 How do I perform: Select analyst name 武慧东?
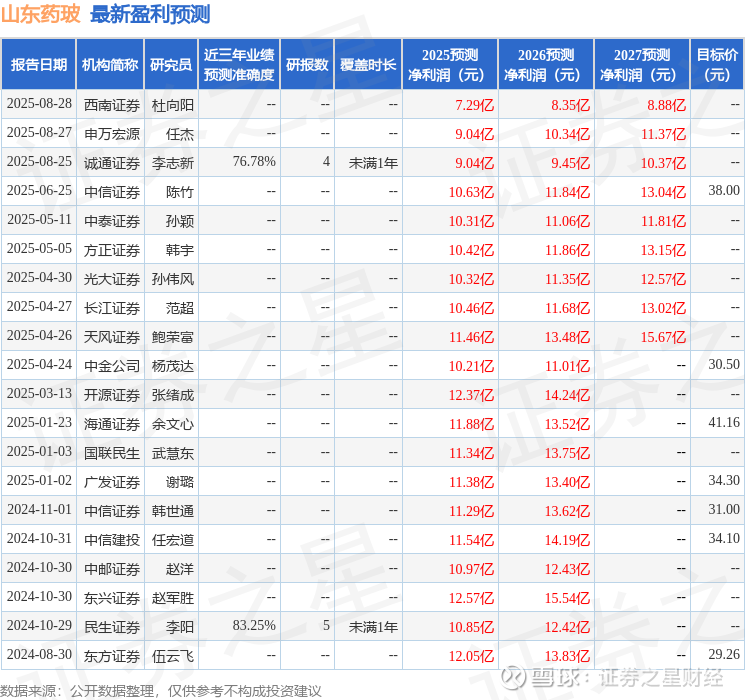pyautogui.click(x=172, y=453)
